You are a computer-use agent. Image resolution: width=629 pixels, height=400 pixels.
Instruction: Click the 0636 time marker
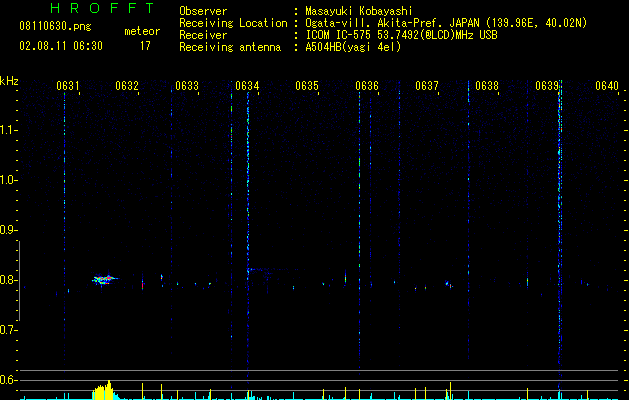(x=367, y=86)
